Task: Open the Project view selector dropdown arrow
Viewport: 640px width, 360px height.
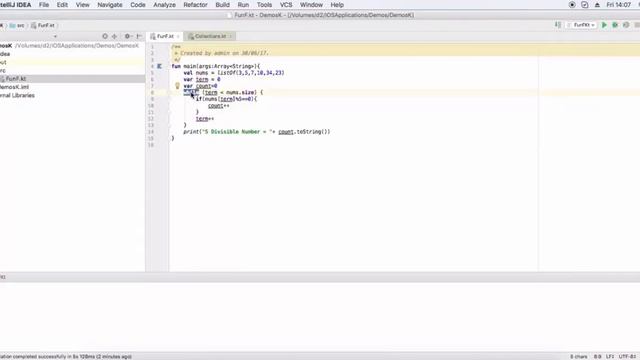Action: [x=55, y=36]
